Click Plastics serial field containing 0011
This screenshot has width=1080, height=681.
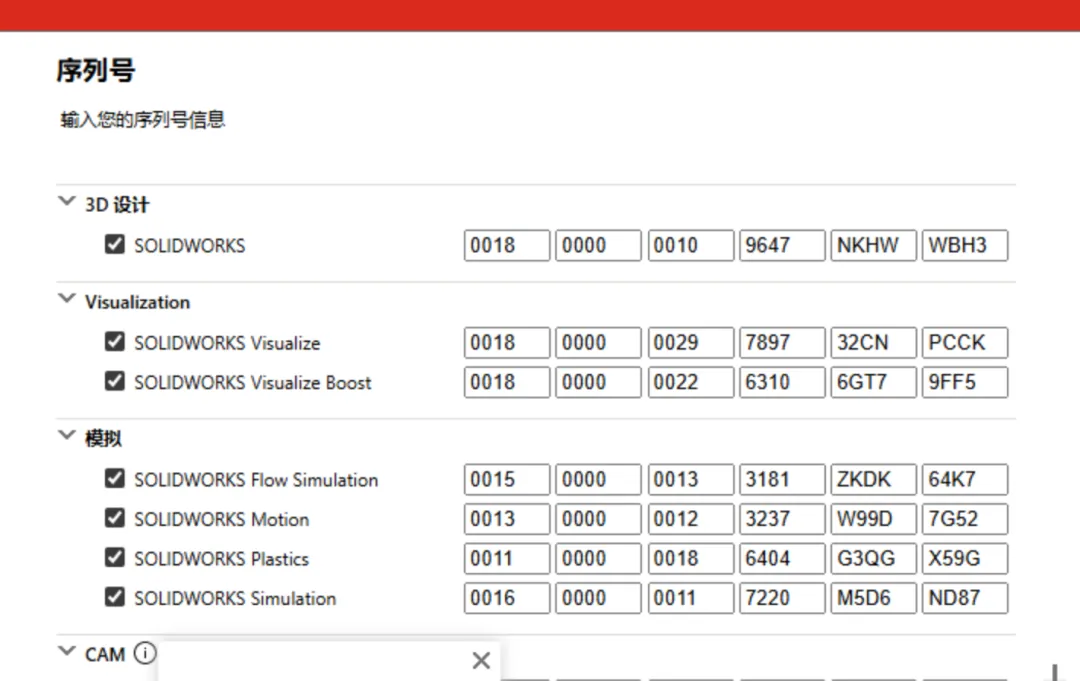507,558
